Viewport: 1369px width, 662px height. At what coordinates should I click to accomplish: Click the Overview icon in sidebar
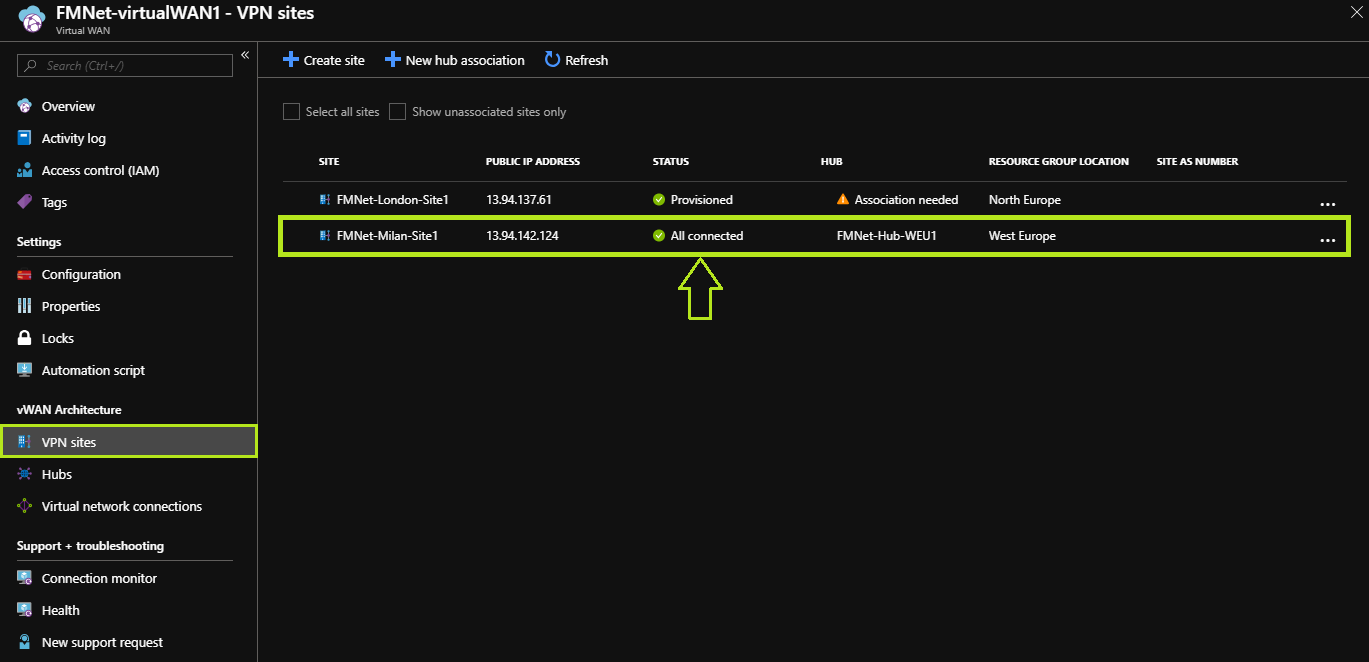tap(25, 106)
